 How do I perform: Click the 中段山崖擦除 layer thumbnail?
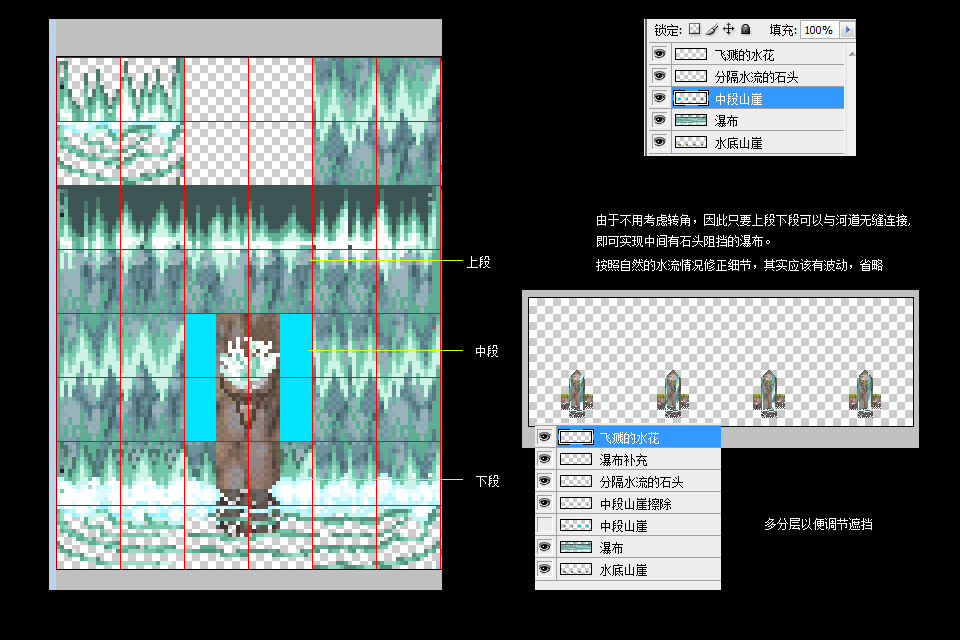point(576,503)
